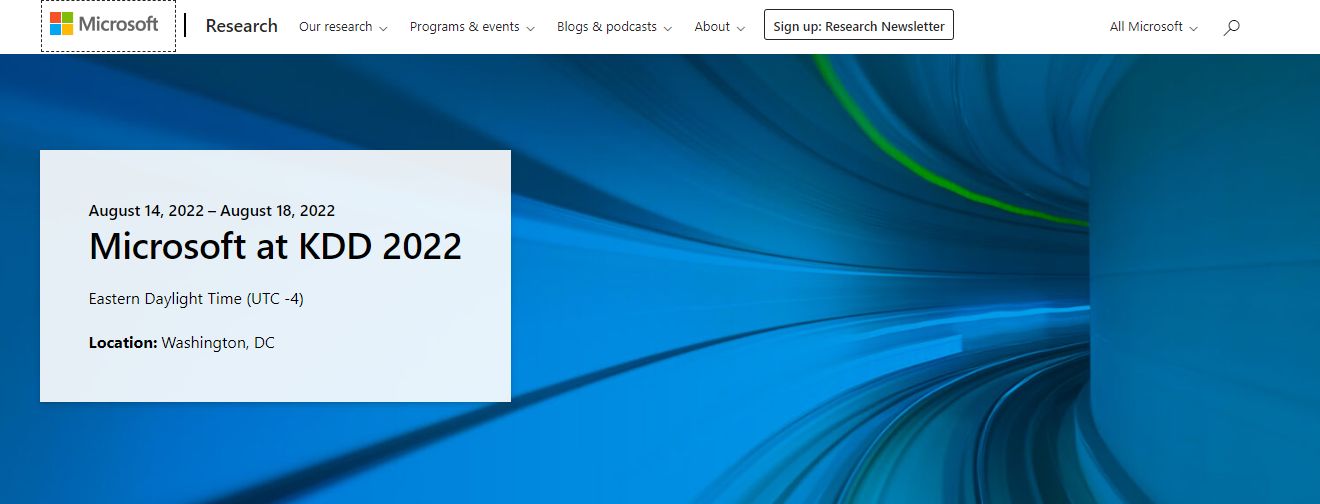Image resolution: width=1320 pixels, height=504 pixels.
Task: Expand the Our research menu
Action: 343,27
